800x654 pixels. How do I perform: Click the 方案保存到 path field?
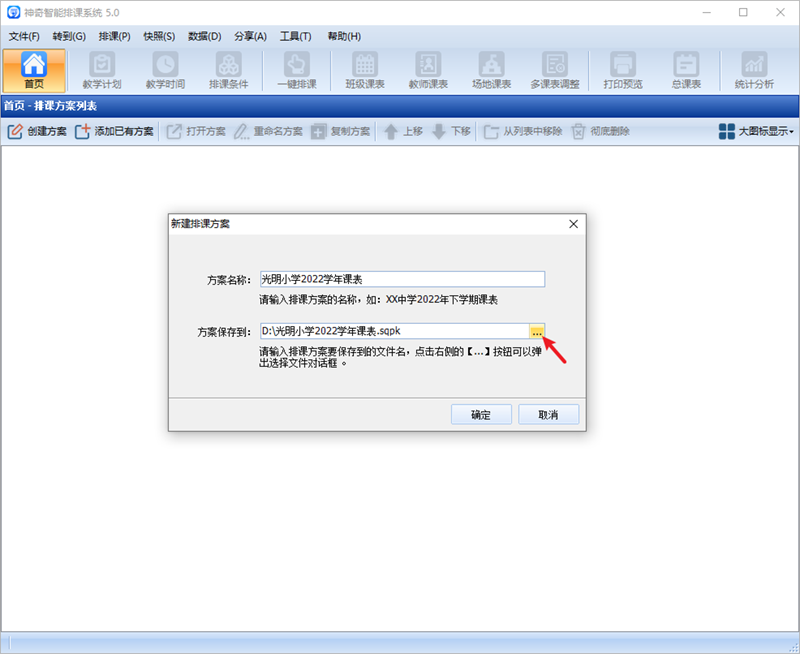[x=394, y=331]
